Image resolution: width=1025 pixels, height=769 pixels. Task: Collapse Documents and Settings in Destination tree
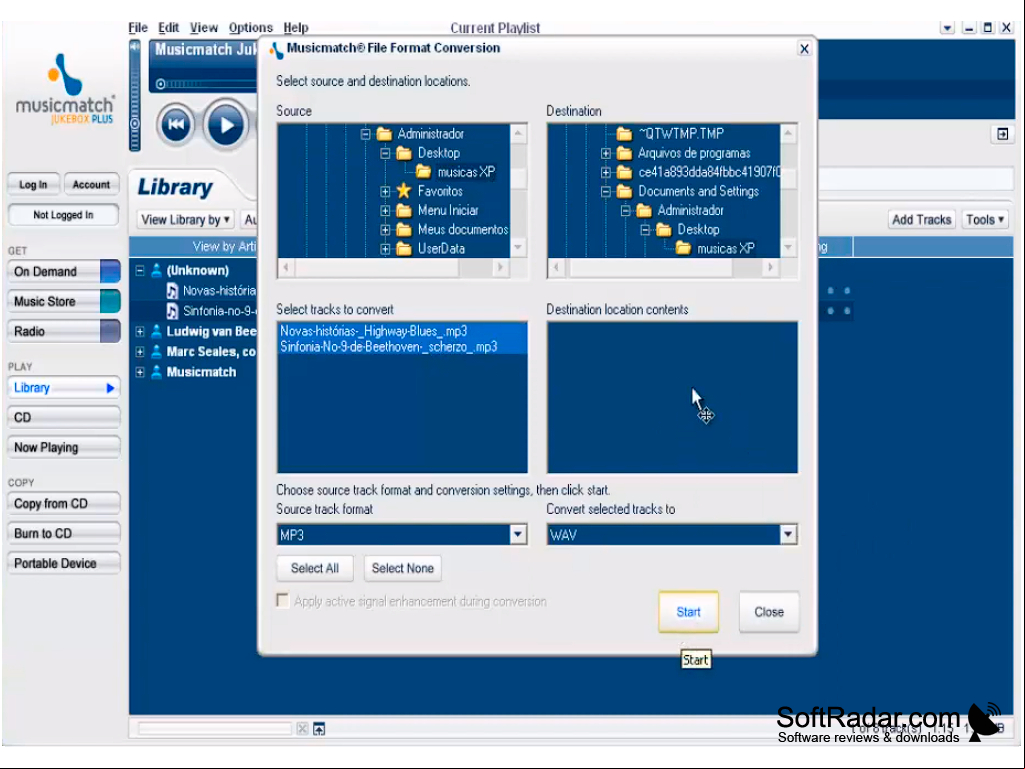(605, 192)
